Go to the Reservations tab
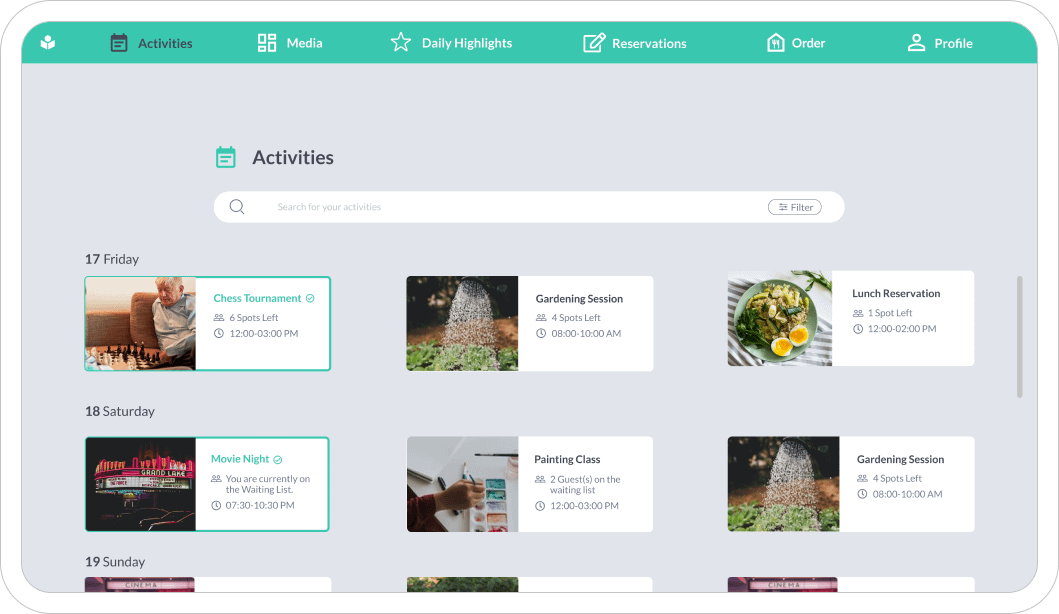 [x=649, y=43]
